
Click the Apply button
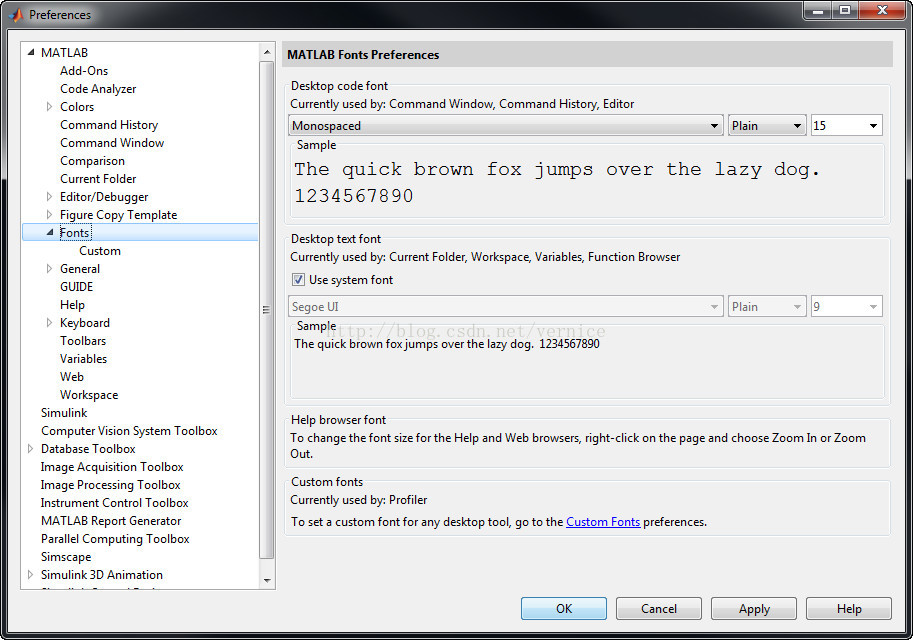tap(753, 609)
